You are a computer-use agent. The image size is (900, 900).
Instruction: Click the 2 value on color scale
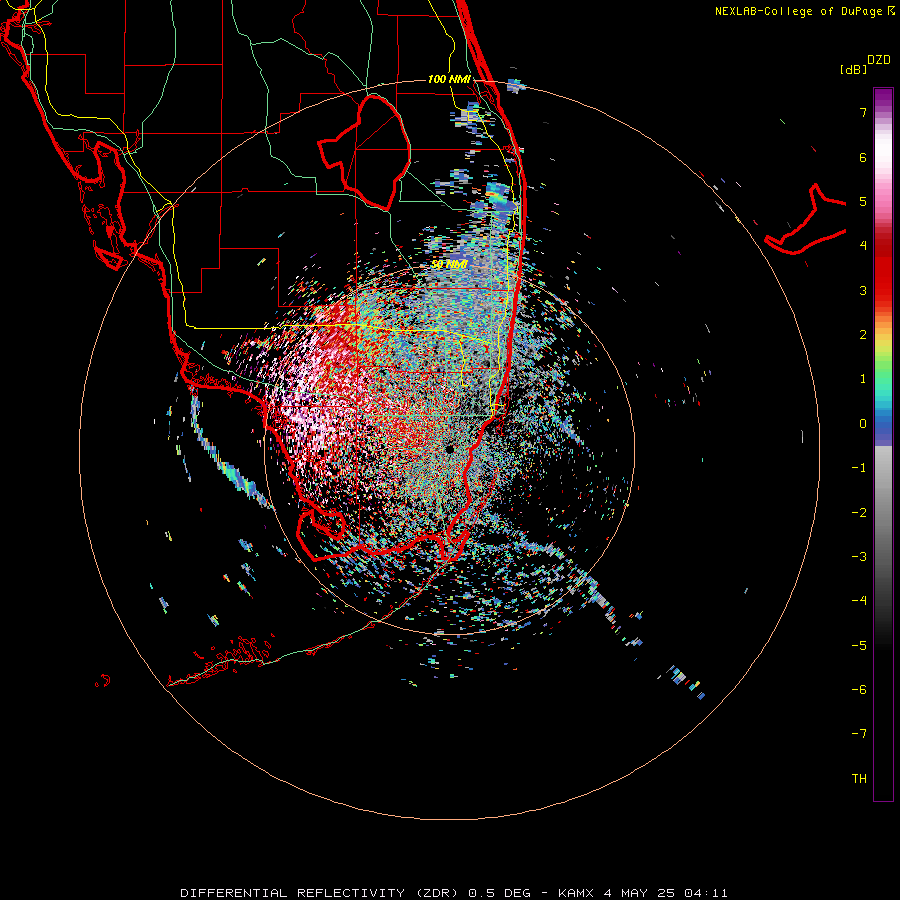click(x=863, y=335)
